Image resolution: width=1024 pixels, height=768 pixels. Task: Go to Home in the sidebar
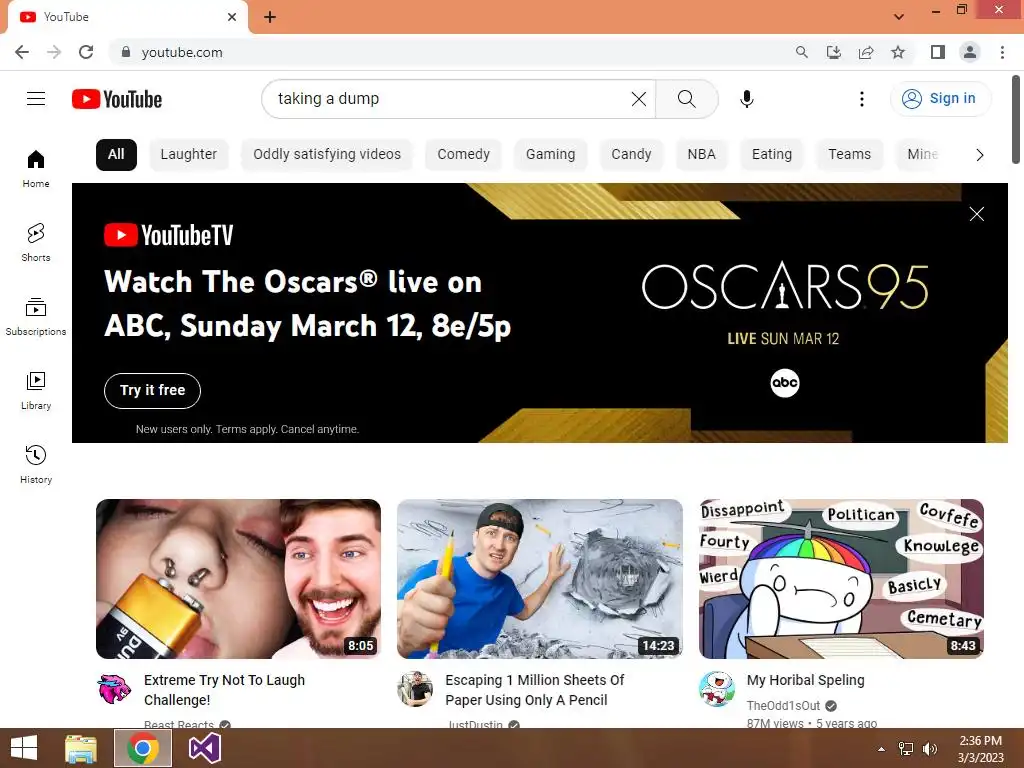36,168
